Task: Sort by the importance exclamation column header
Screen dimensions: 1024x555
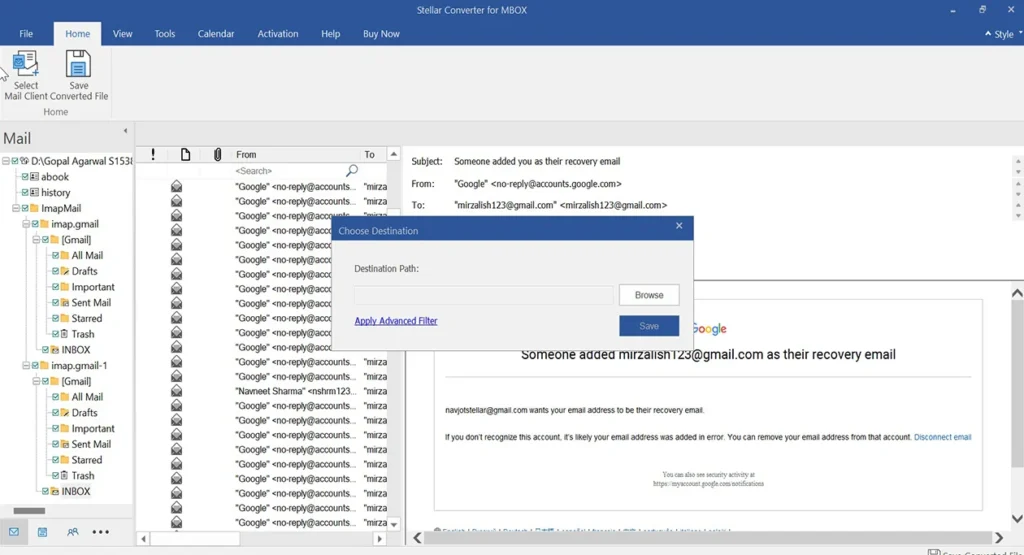Action: (x=153, y=154)
